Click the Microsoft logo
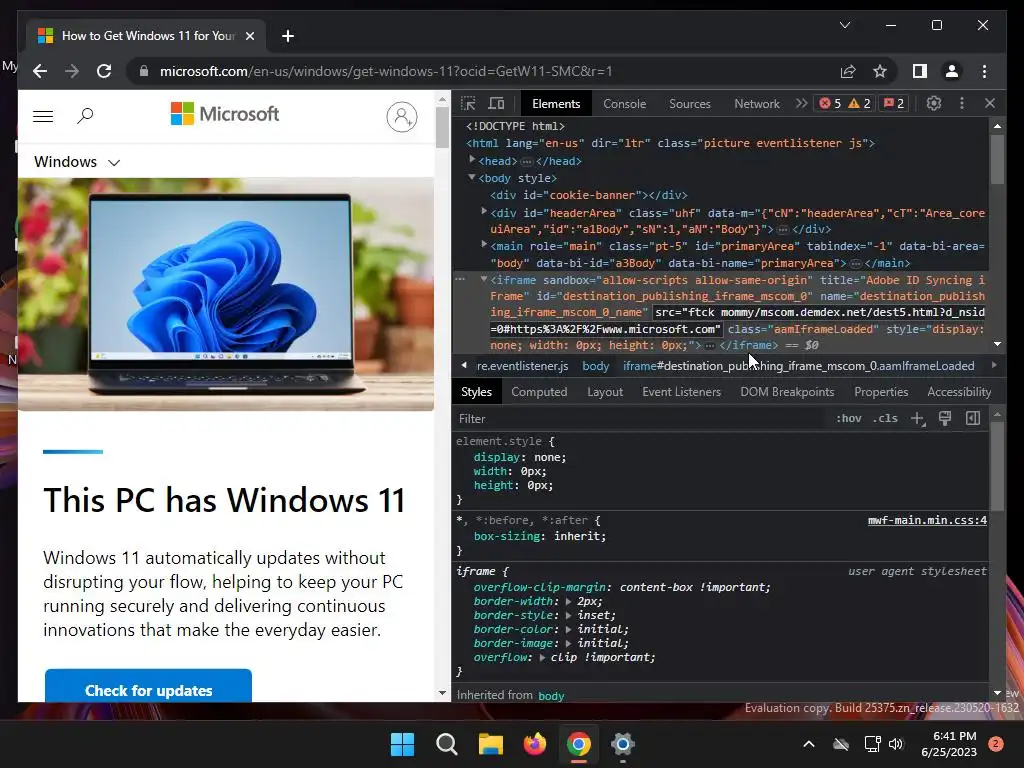The image size is (1024, 768). [x=225, y=114]
